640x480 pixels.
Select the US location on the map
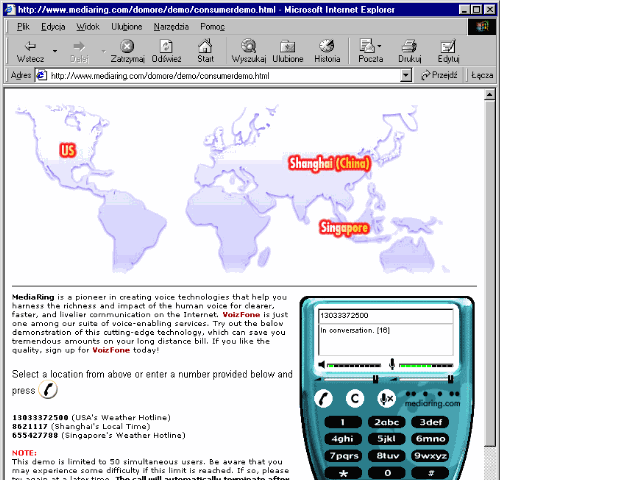click(x=68, y=150)
